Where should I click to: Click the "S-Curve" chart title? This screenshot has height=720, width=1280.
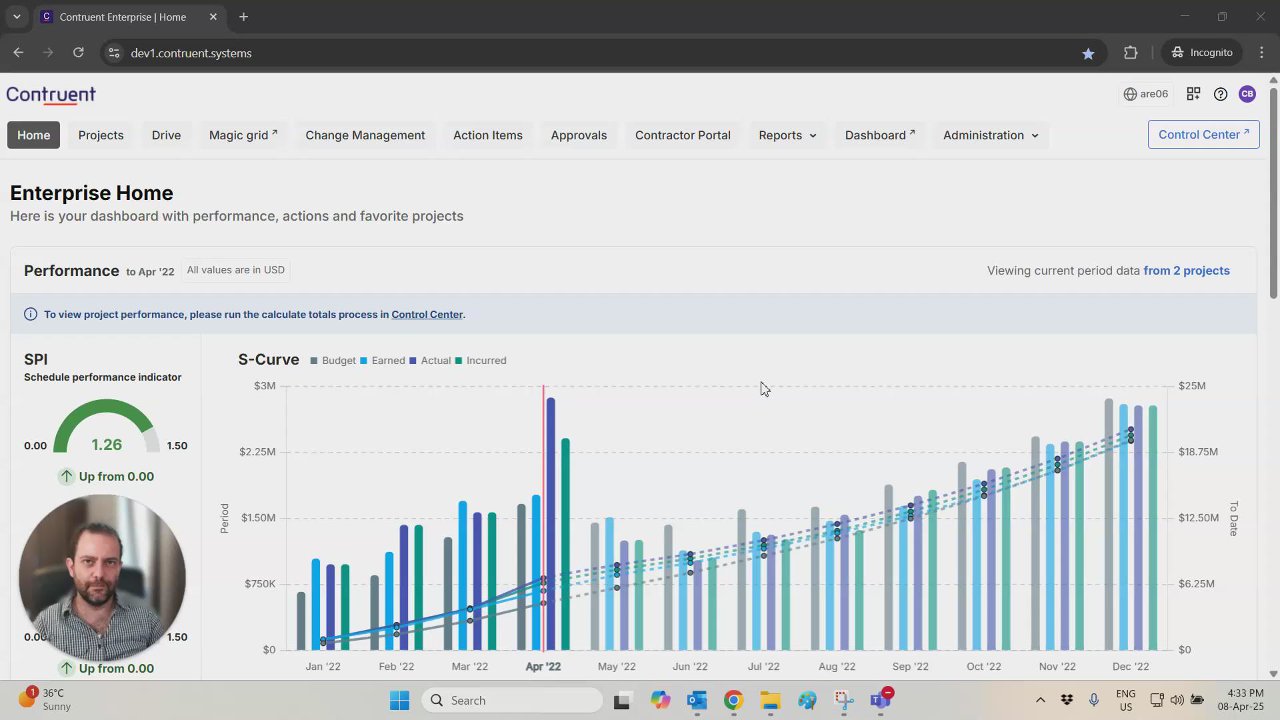[x=269, y=359]
